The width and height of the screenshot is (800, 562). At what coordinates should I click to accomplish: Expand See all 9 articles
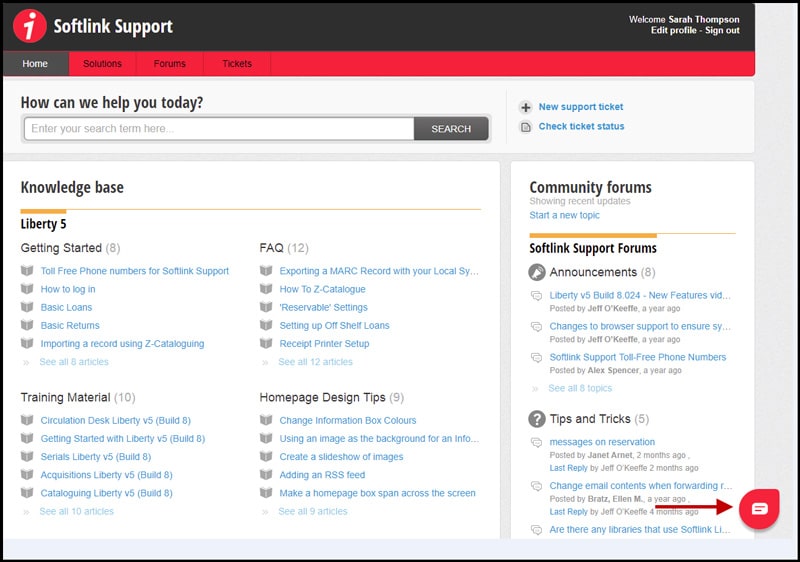(313, 512)
